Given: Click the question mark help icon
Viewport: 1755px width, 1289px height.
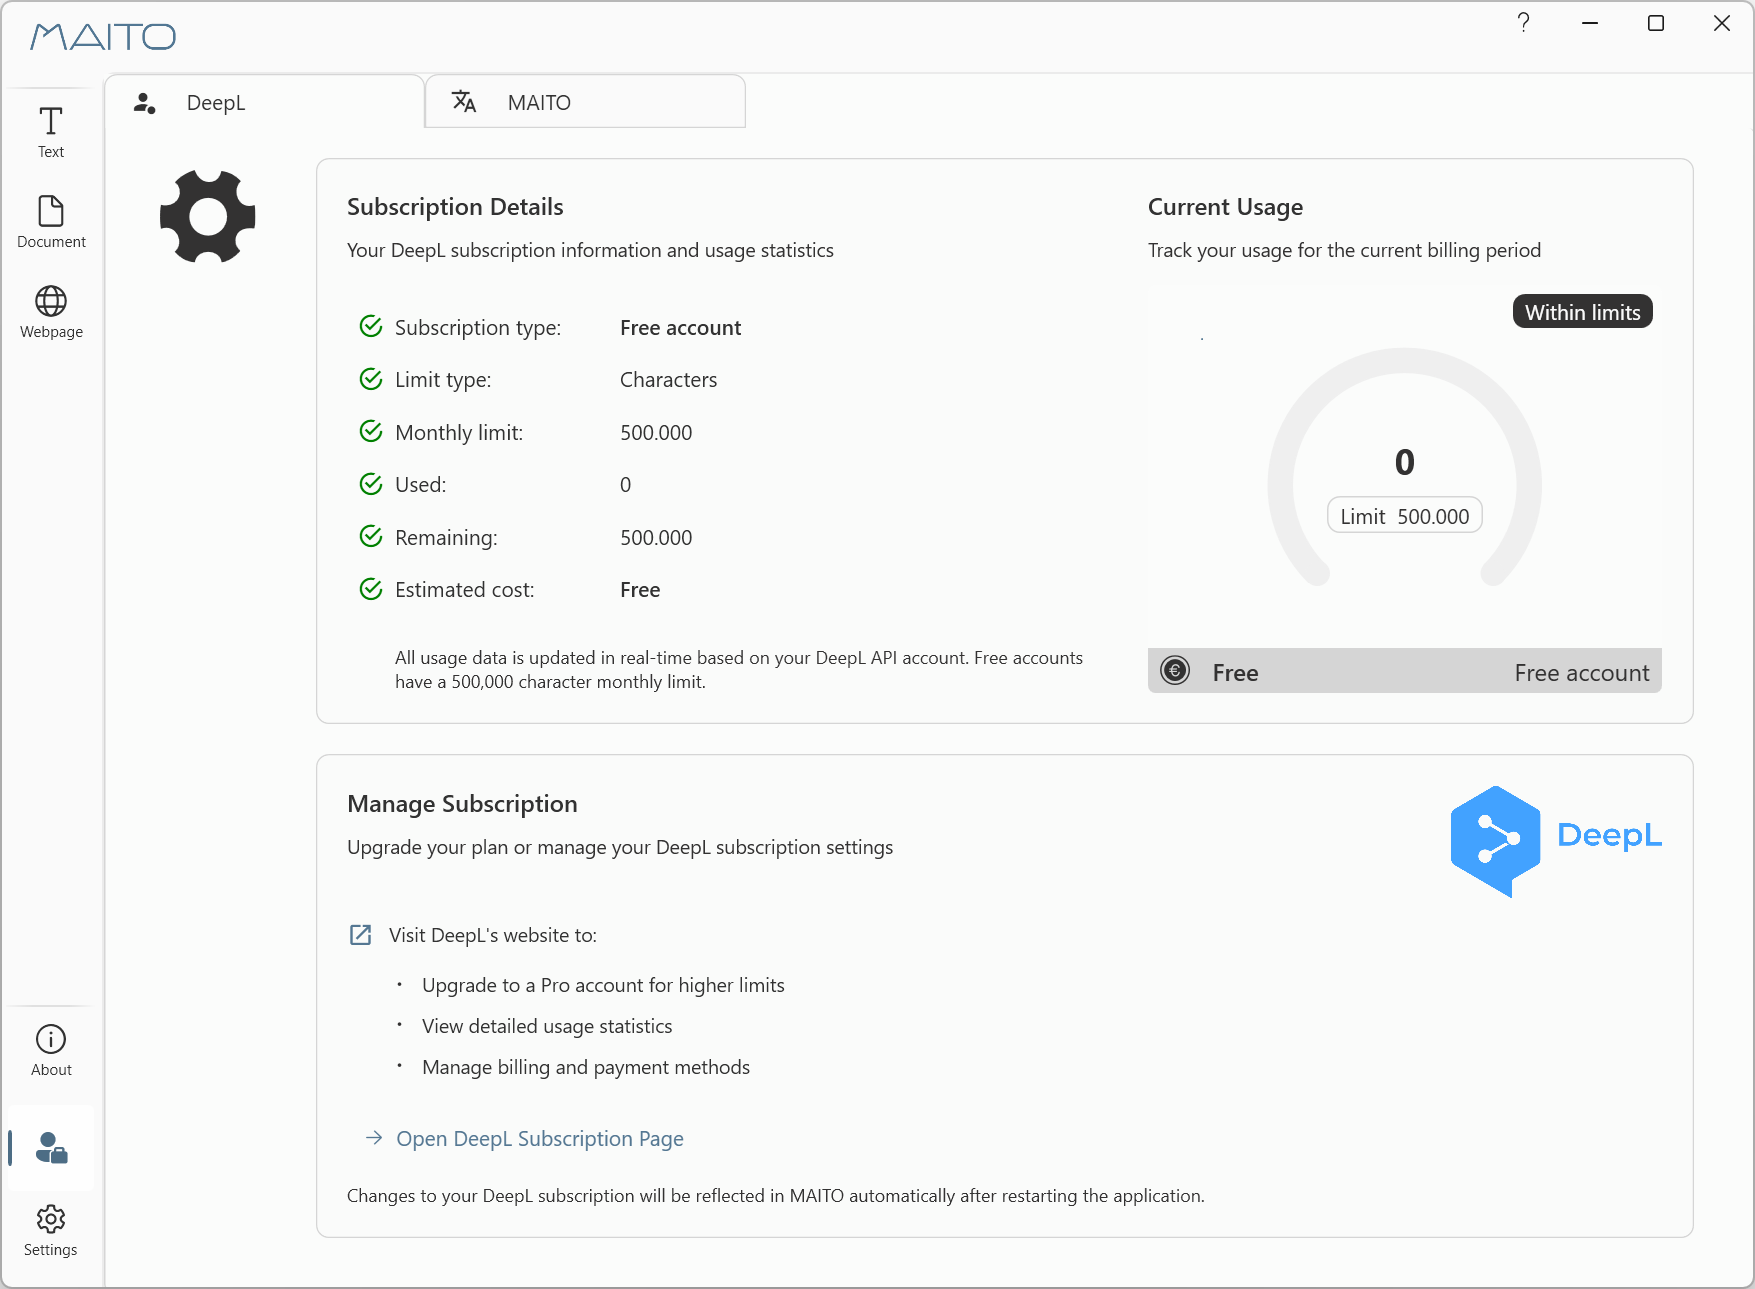Looking at the screenshot, I should point(1523,22).
